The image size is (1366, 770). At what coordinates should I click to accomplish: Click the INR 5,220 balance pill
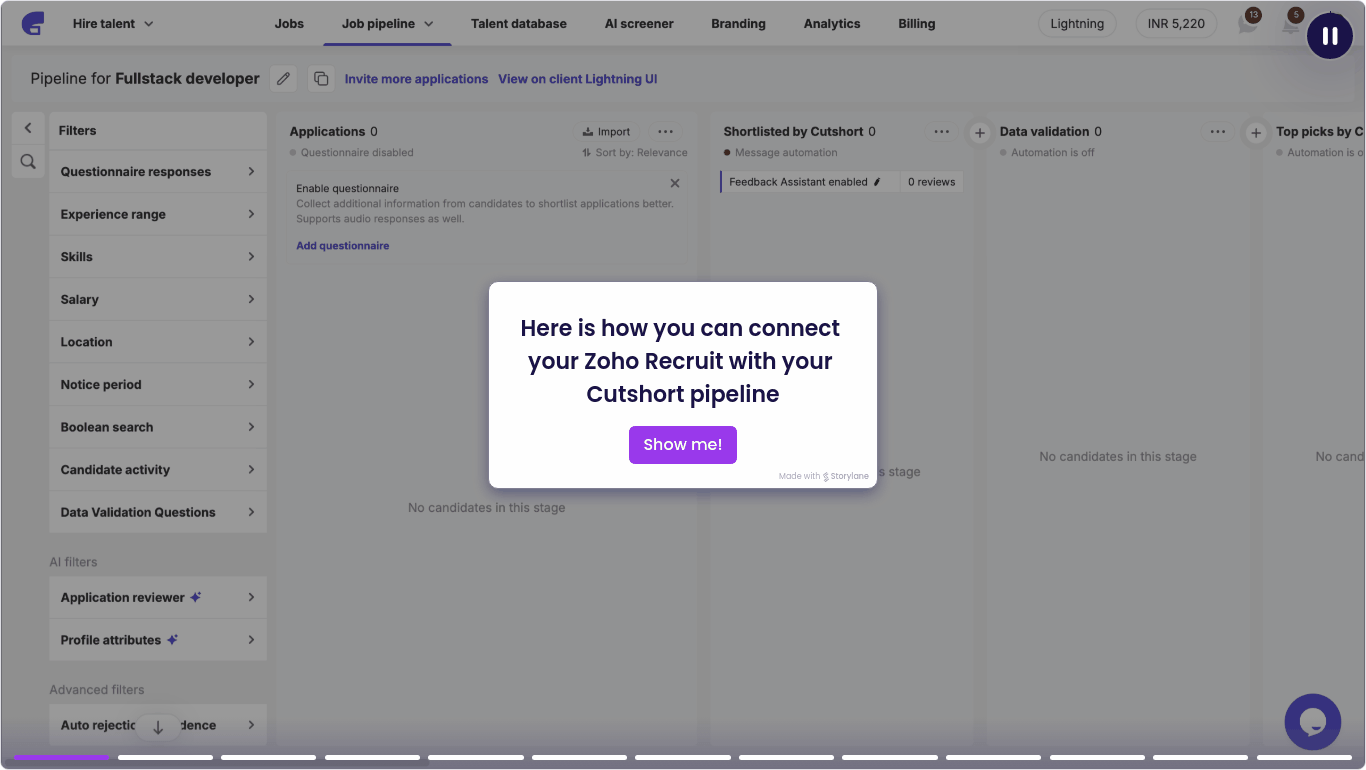(1176, 23)
